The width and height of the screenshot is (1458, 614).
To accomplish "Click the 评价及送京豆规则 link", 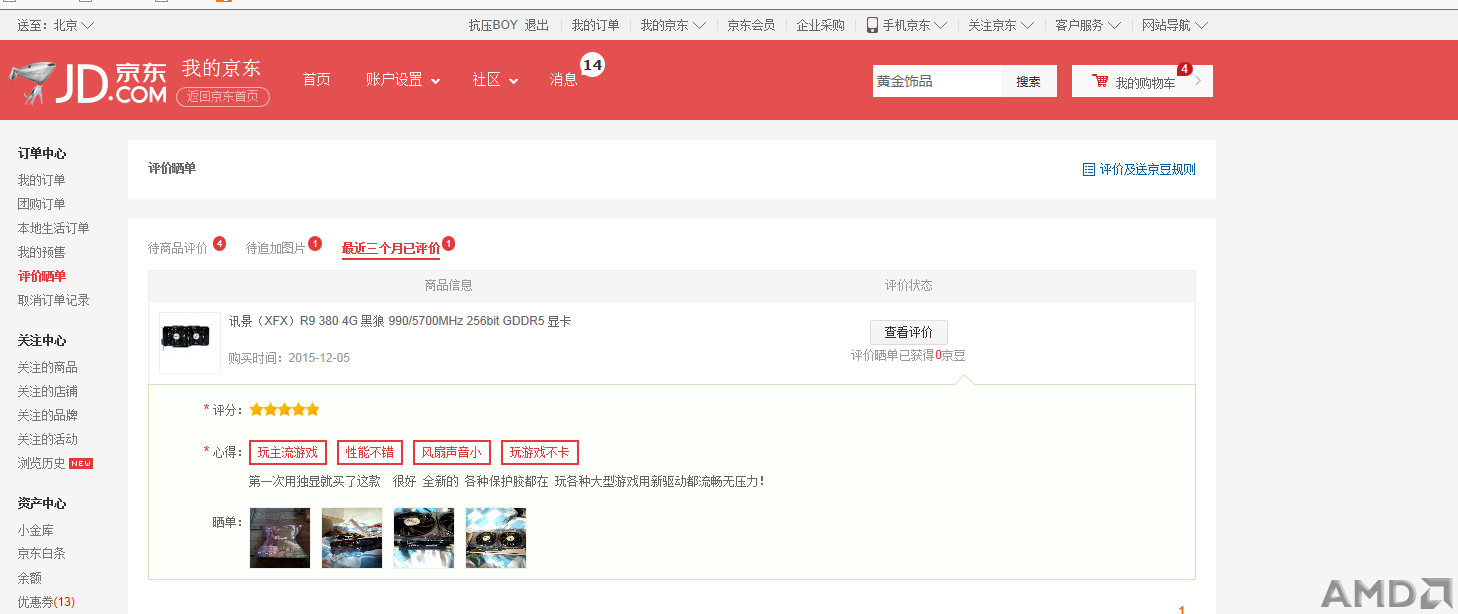I will click(1148, 170).
